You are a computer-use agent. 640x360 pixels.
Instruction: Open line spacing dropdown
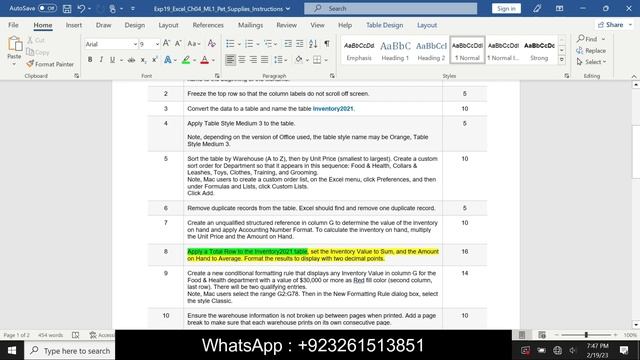[280, 60]
